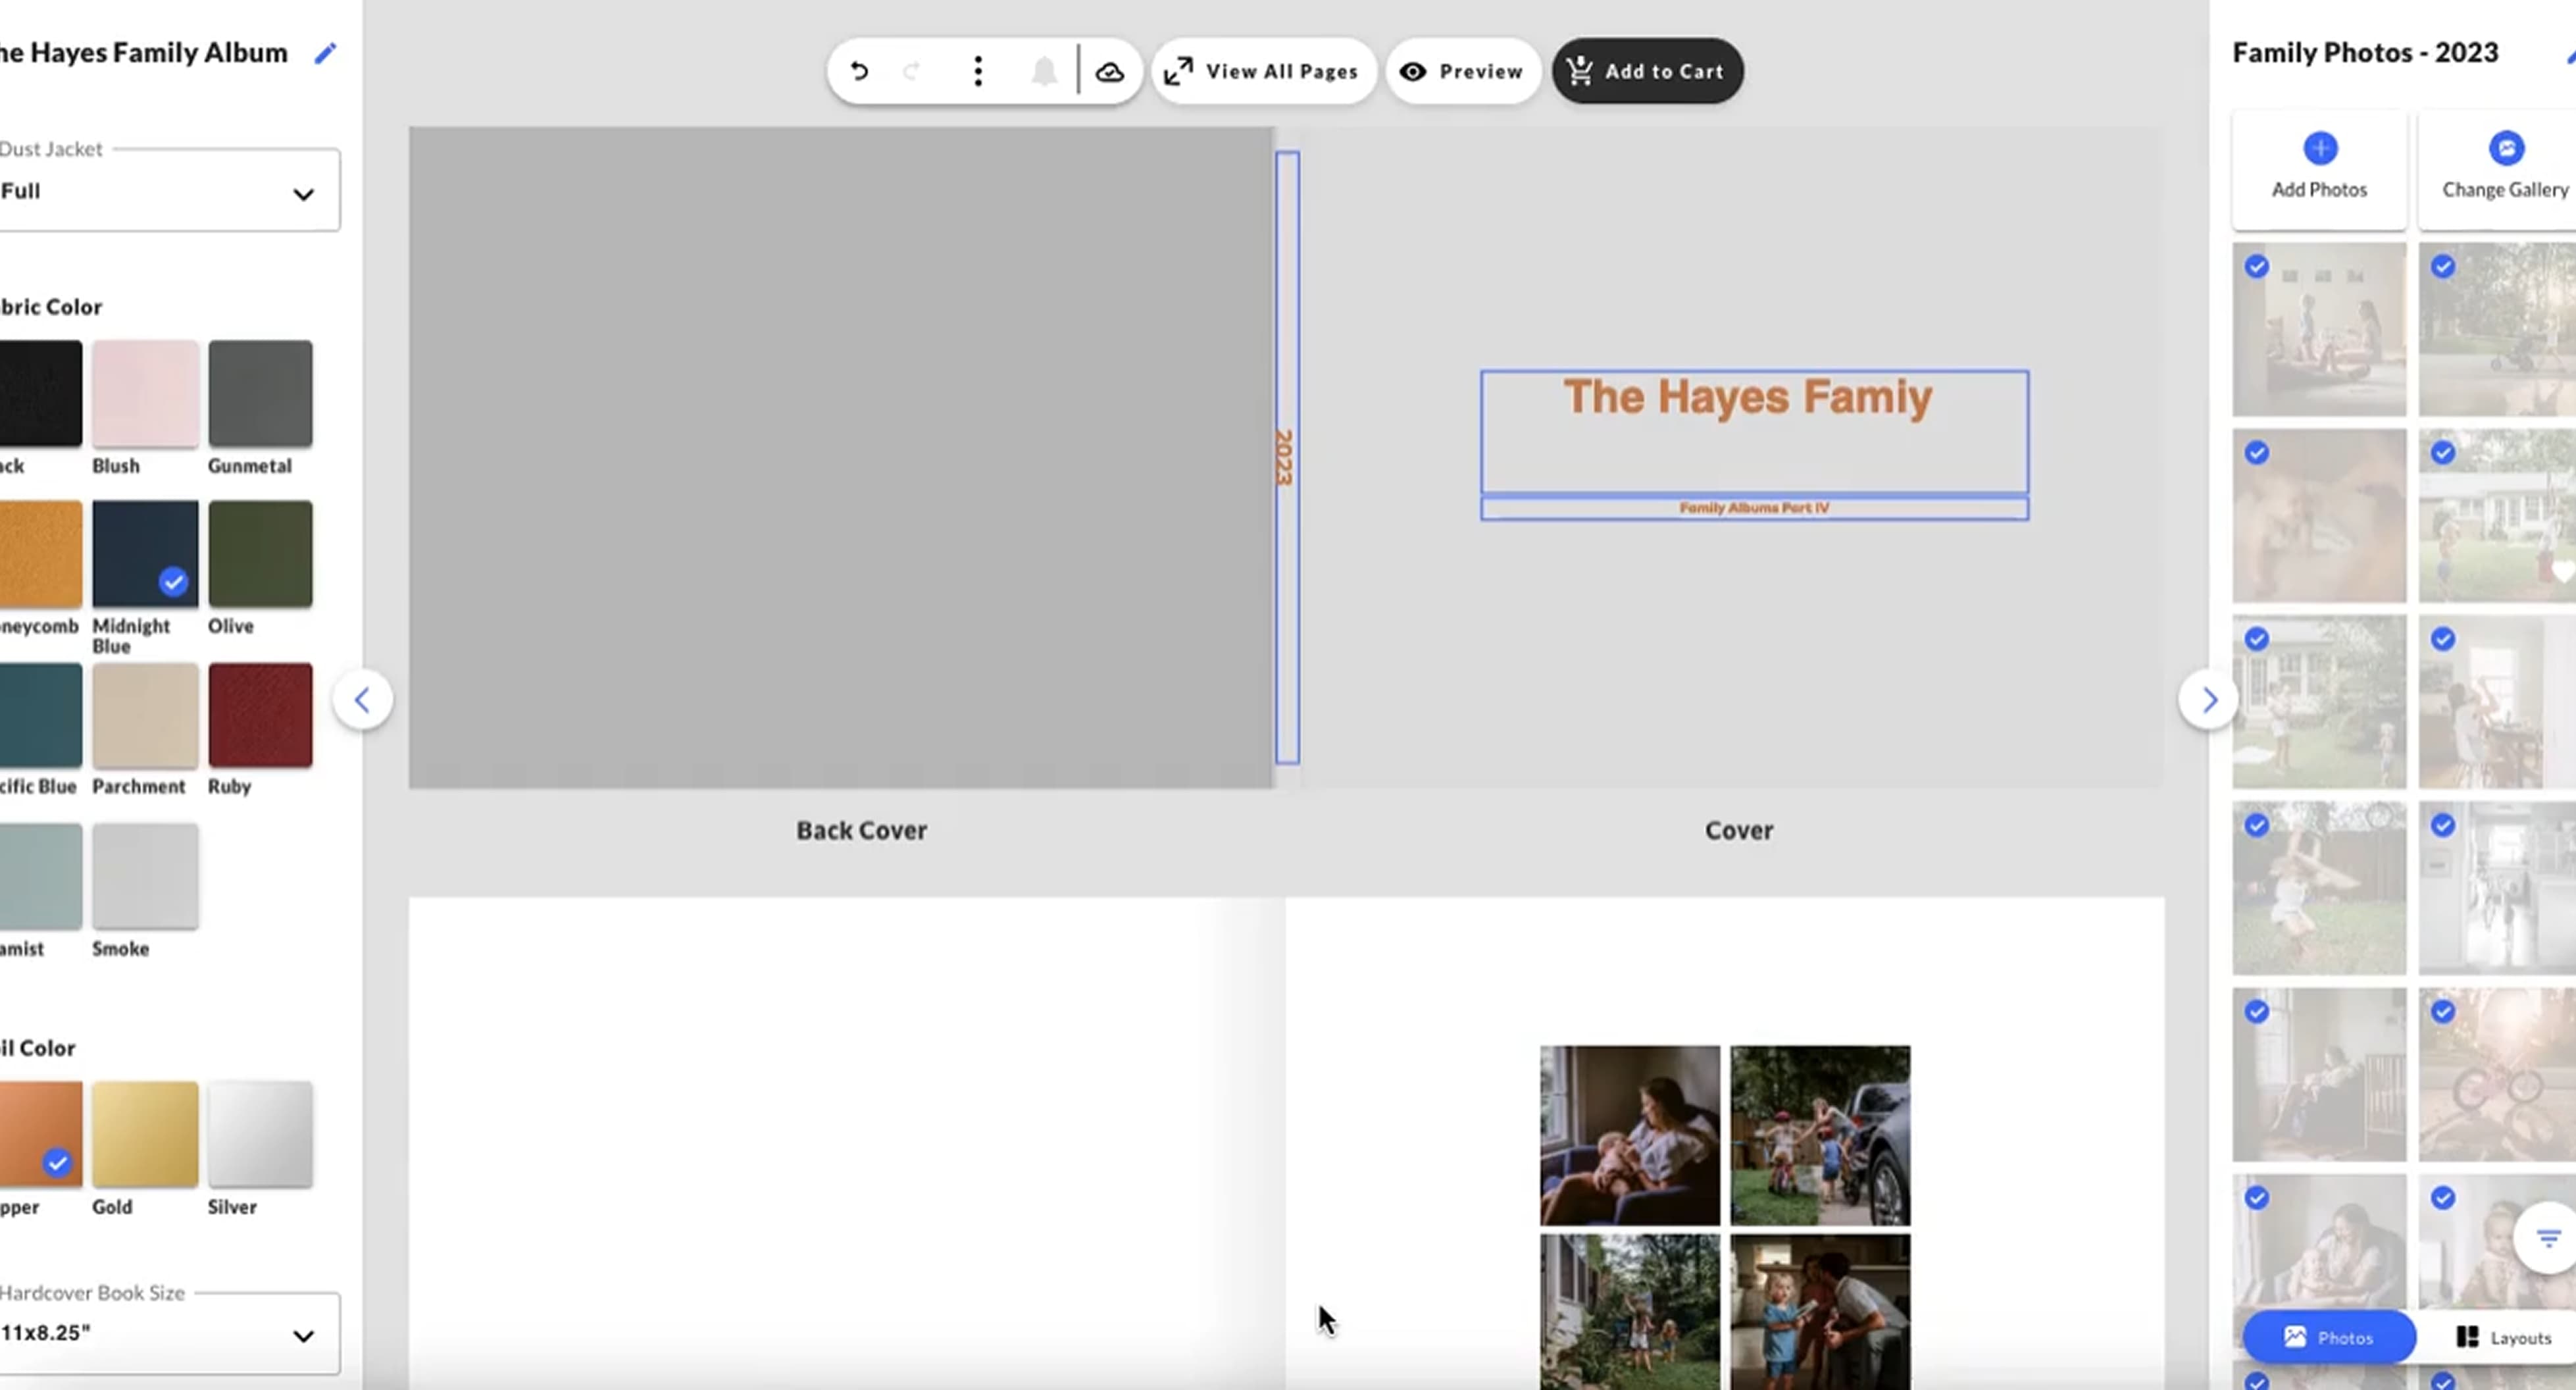Switch to the Layouts tab

[2504, 1337]
